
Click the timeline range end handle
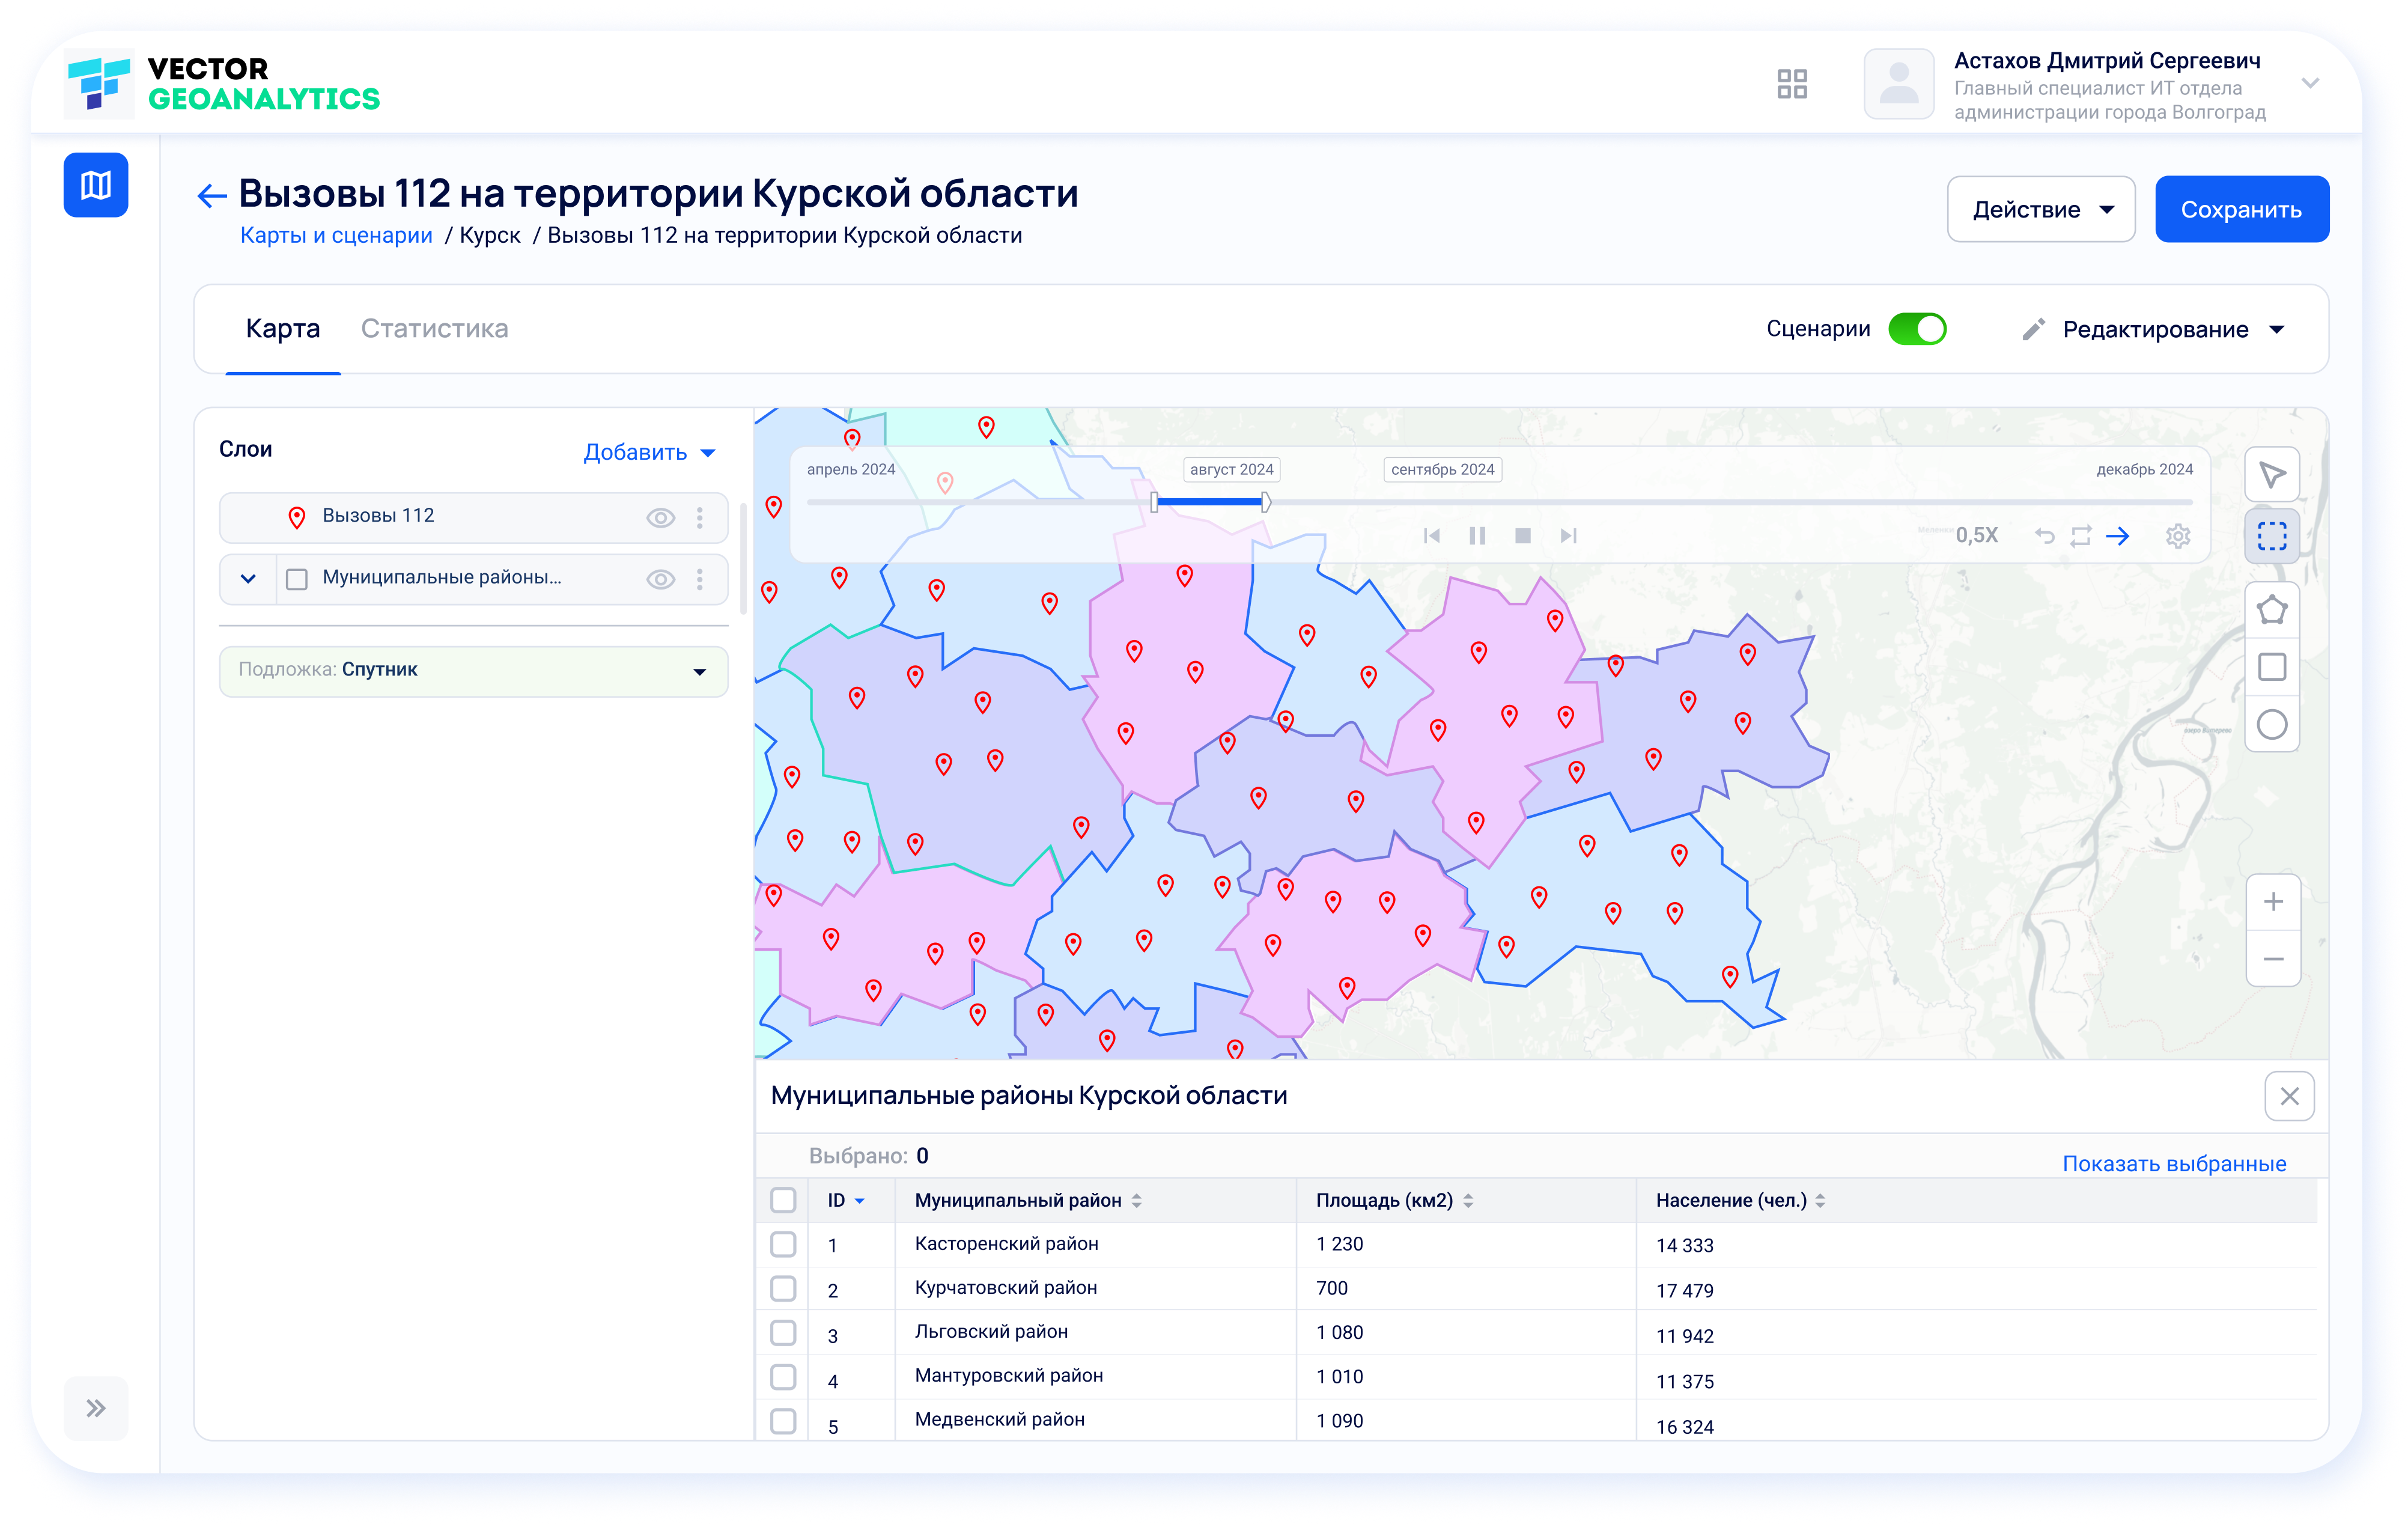click(1266, 502)
